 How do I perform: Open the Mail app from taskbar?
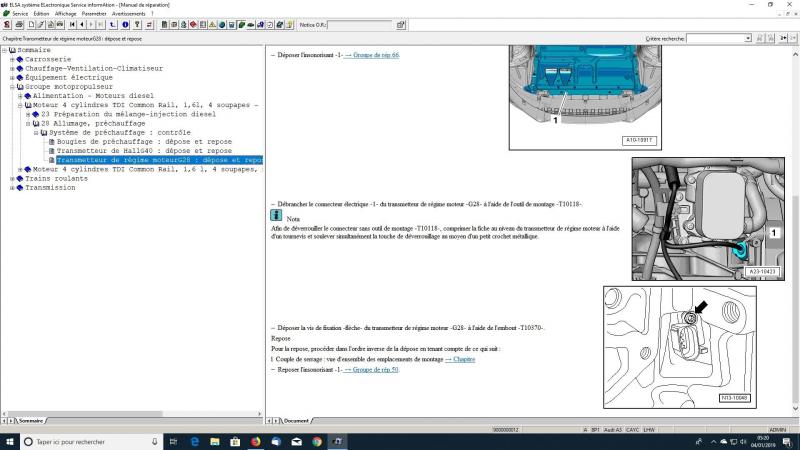pos(296,441)
